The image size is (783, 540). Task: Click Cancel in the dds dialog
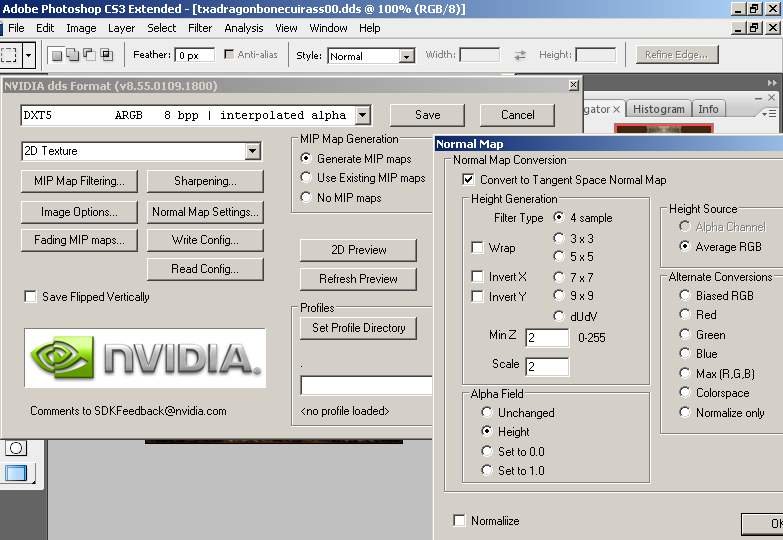517,115
